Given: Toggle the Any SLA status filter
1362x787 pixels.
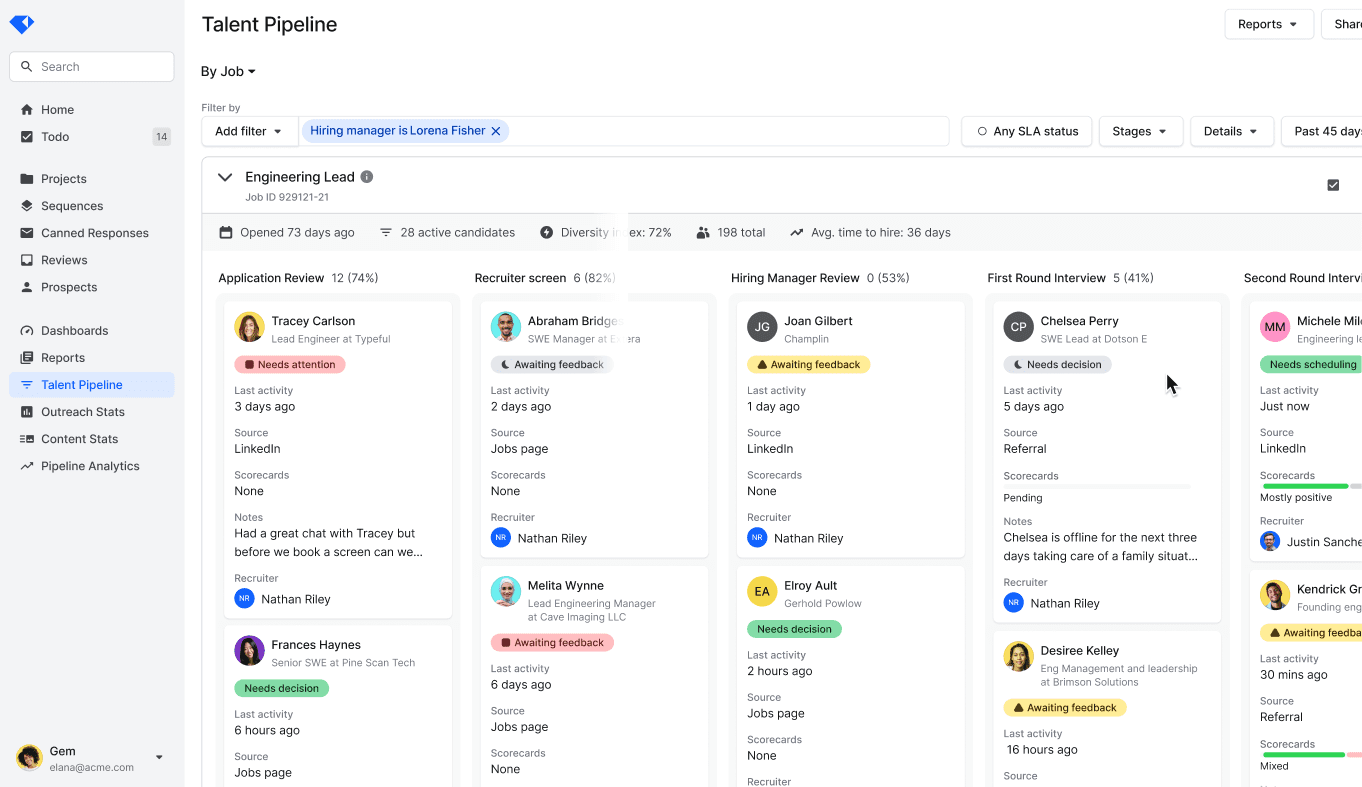Looking at the screenshot, I should click(x=1026, y=130).
